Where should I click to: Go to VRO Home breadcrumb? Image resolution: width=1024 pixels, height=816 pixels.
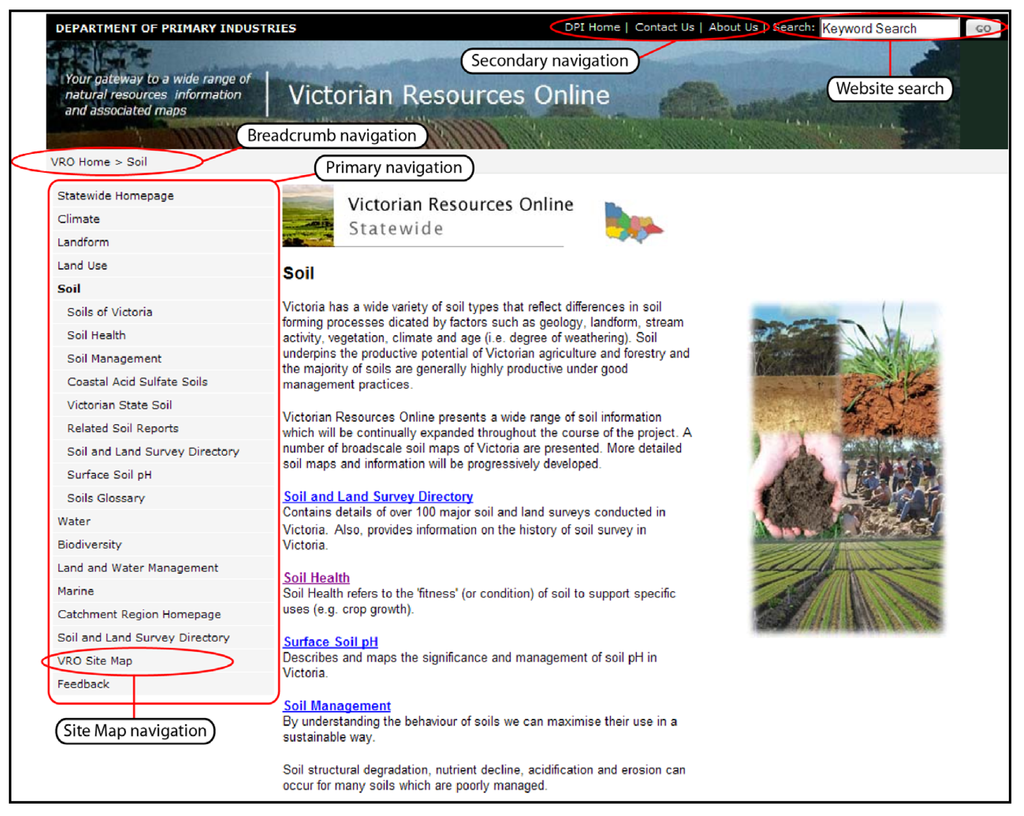tap(80, 162)
